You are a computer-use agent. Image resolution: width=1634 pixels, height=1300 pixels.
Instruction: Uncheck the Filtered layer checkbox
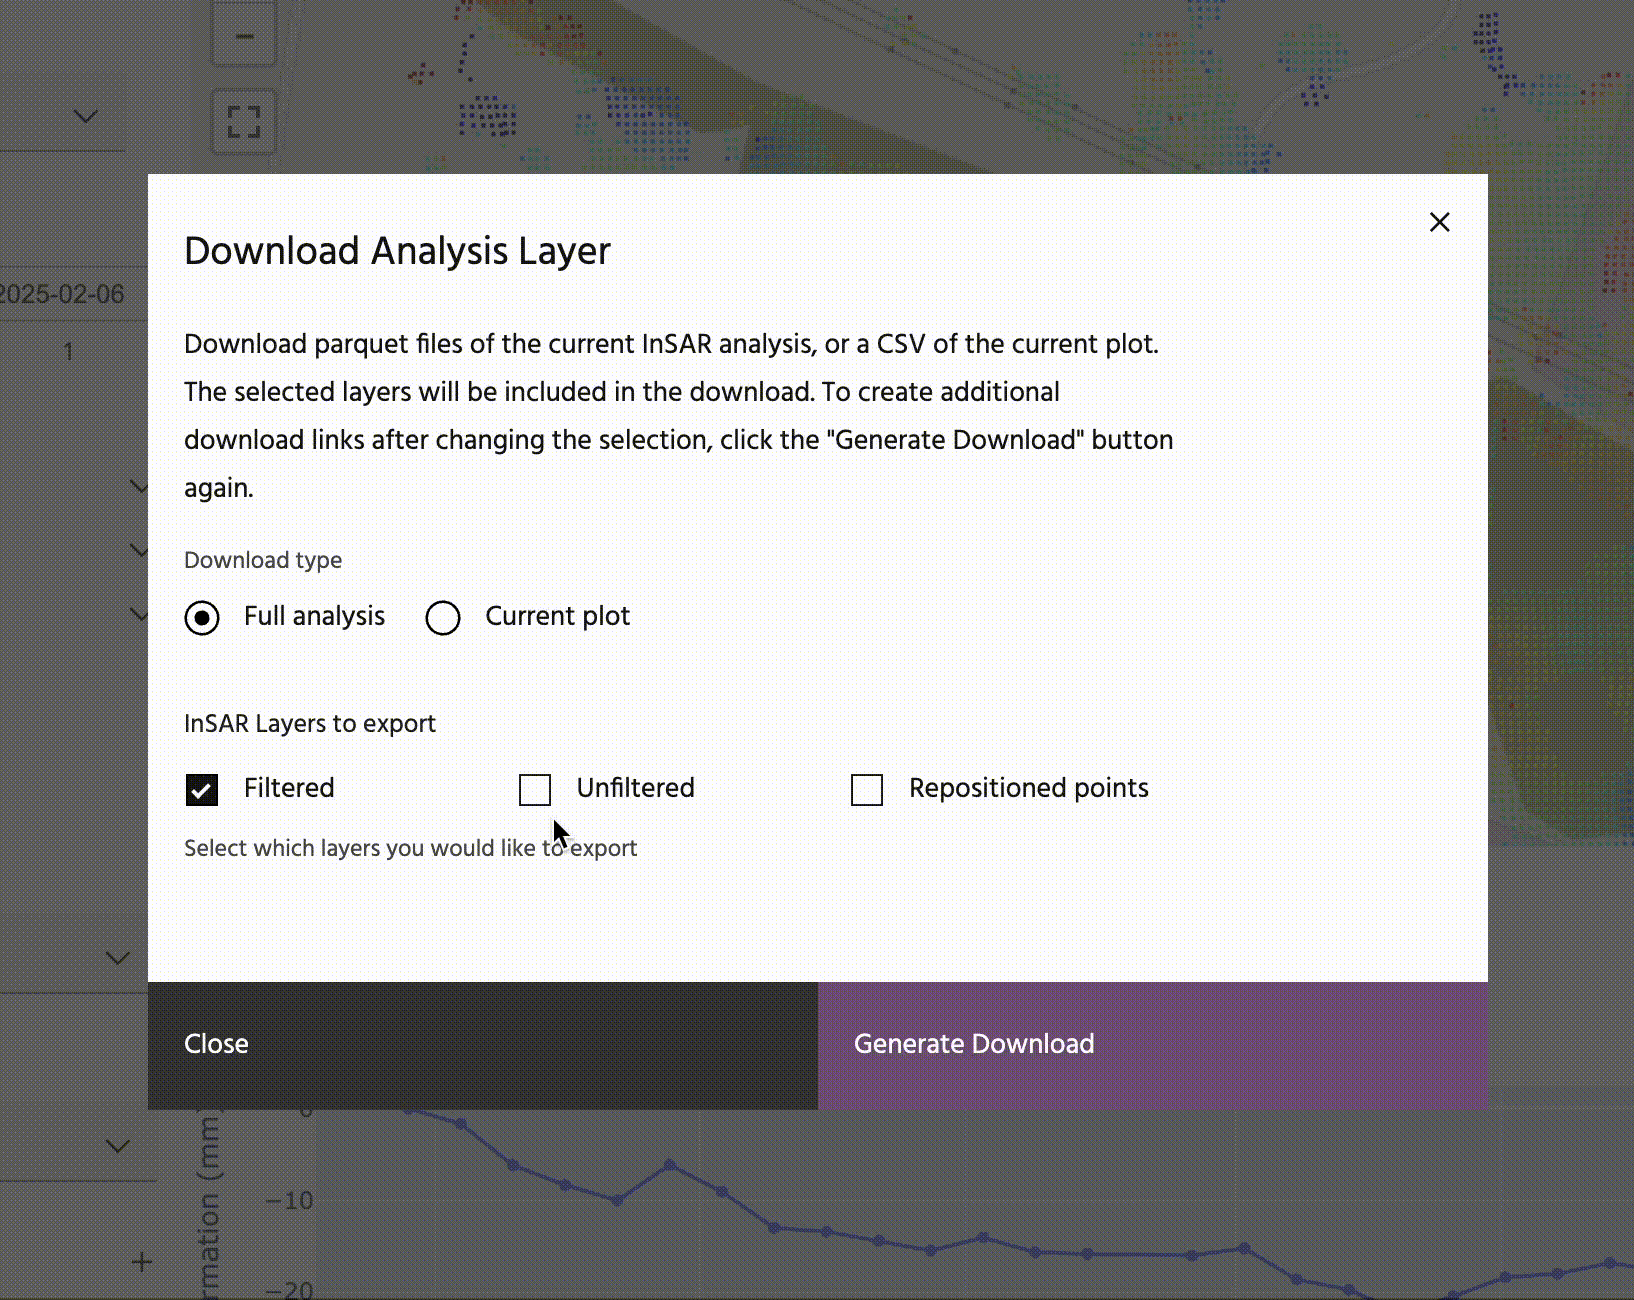tap(202, 790)
